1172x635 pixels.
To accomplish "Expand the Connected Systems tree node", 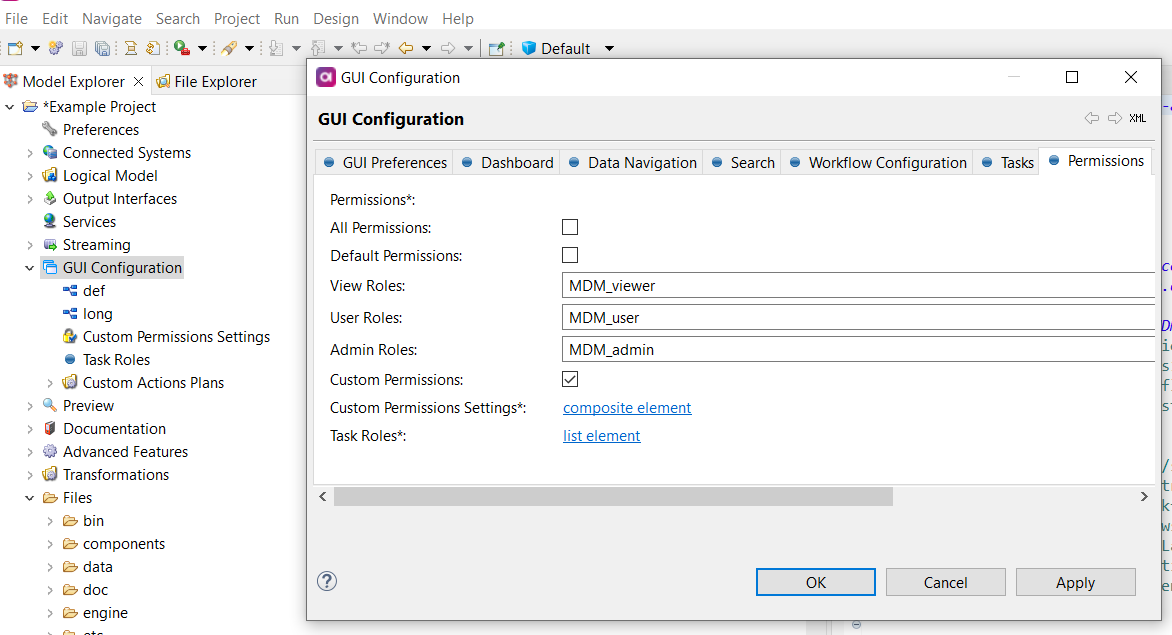I will point(30,153).
